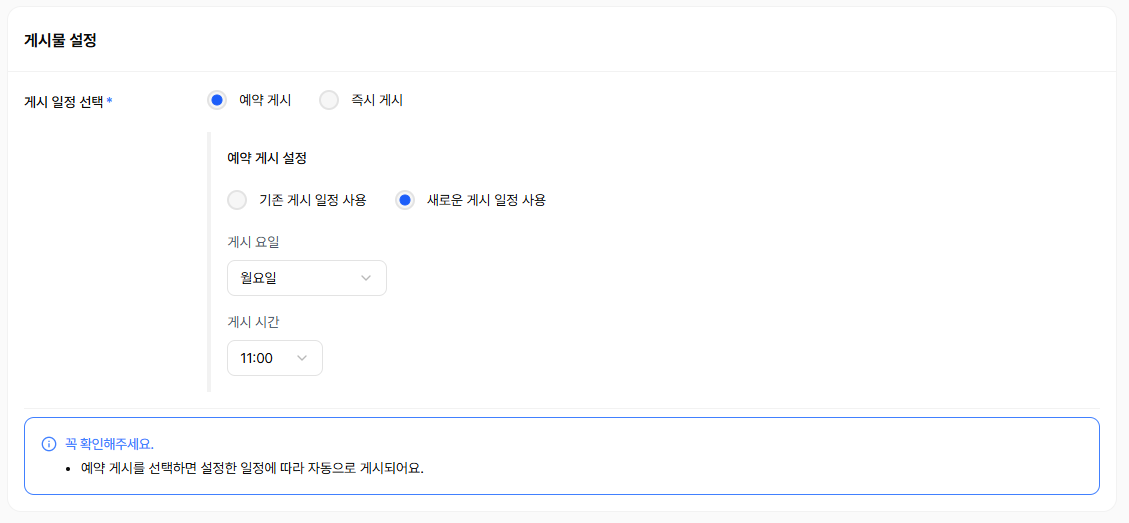Click the 새로운 게시 일정 사용 label text
The image size is (1129, 523).
point(486,200)
